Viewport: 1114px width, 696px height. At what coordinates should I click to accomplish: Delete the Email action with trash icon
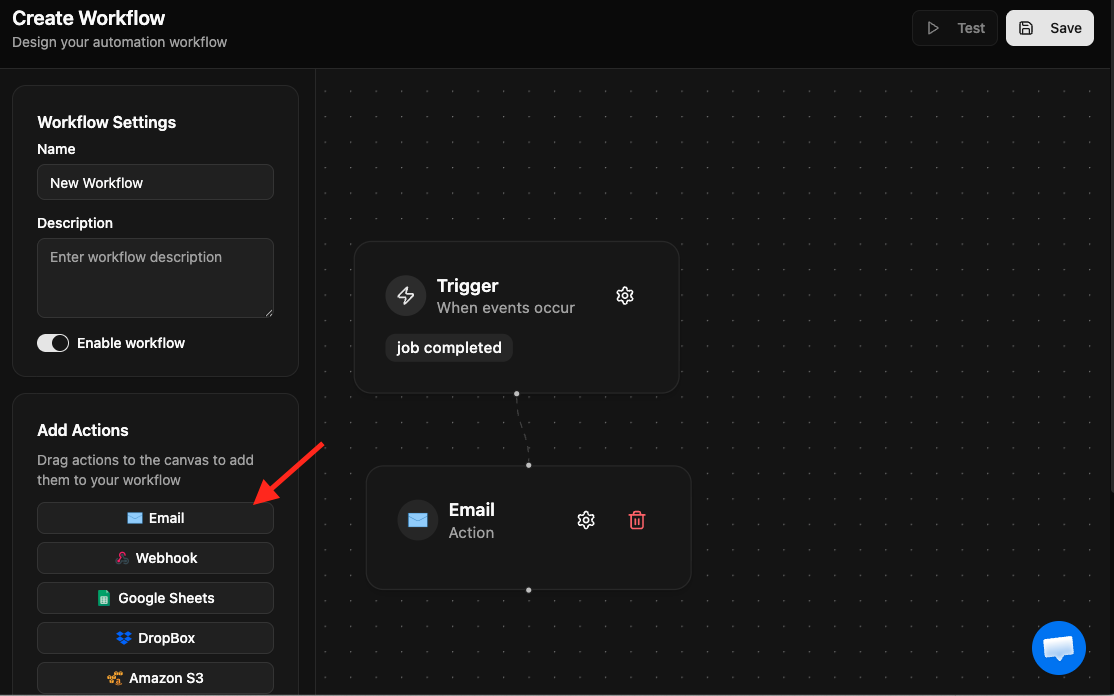click(637, 520)
